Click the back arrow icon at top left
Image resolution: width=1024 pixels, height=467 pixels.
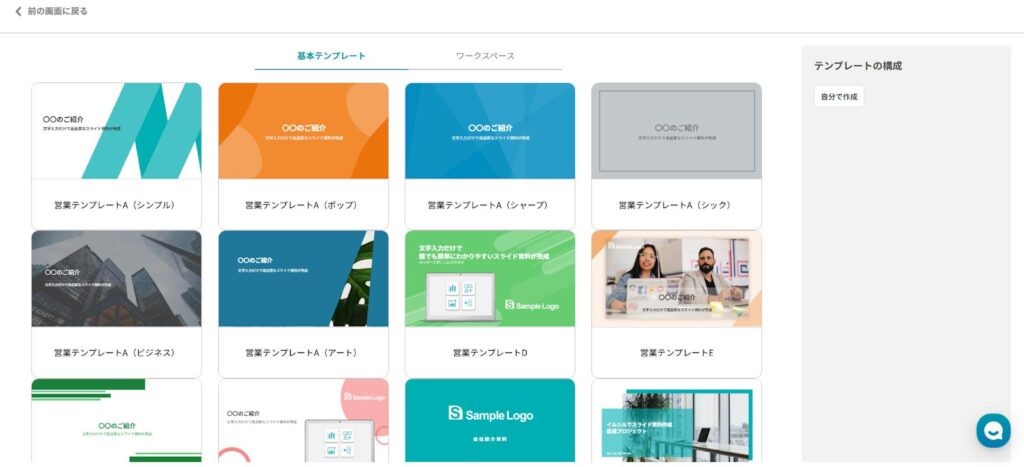(x=18, y=11)
